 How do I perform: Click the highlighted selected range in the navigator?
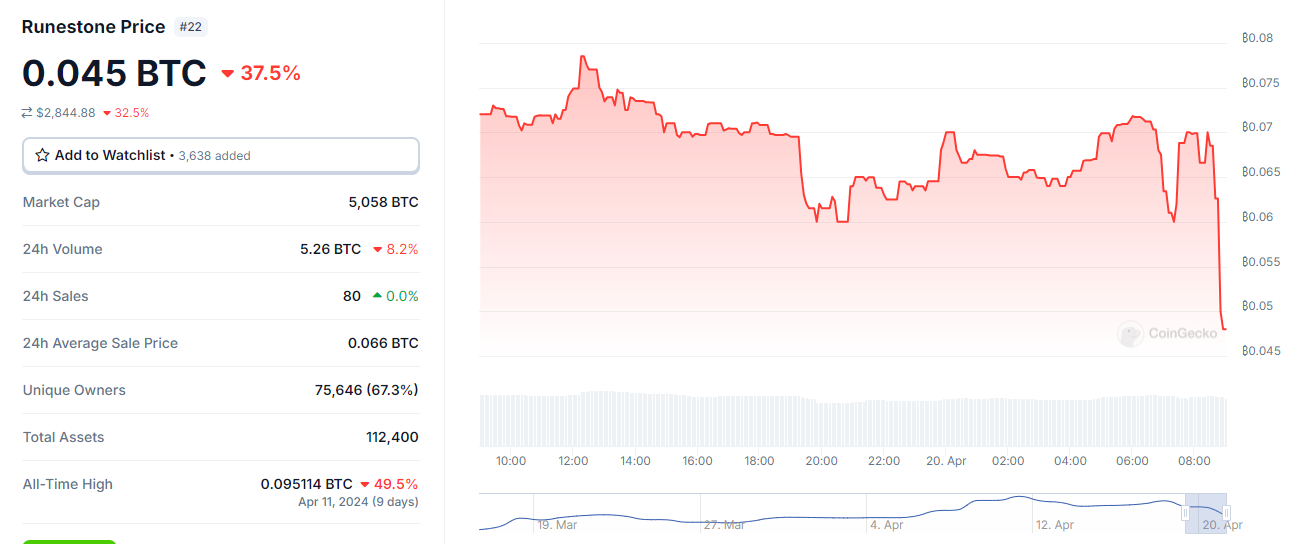coord(1206,506)
